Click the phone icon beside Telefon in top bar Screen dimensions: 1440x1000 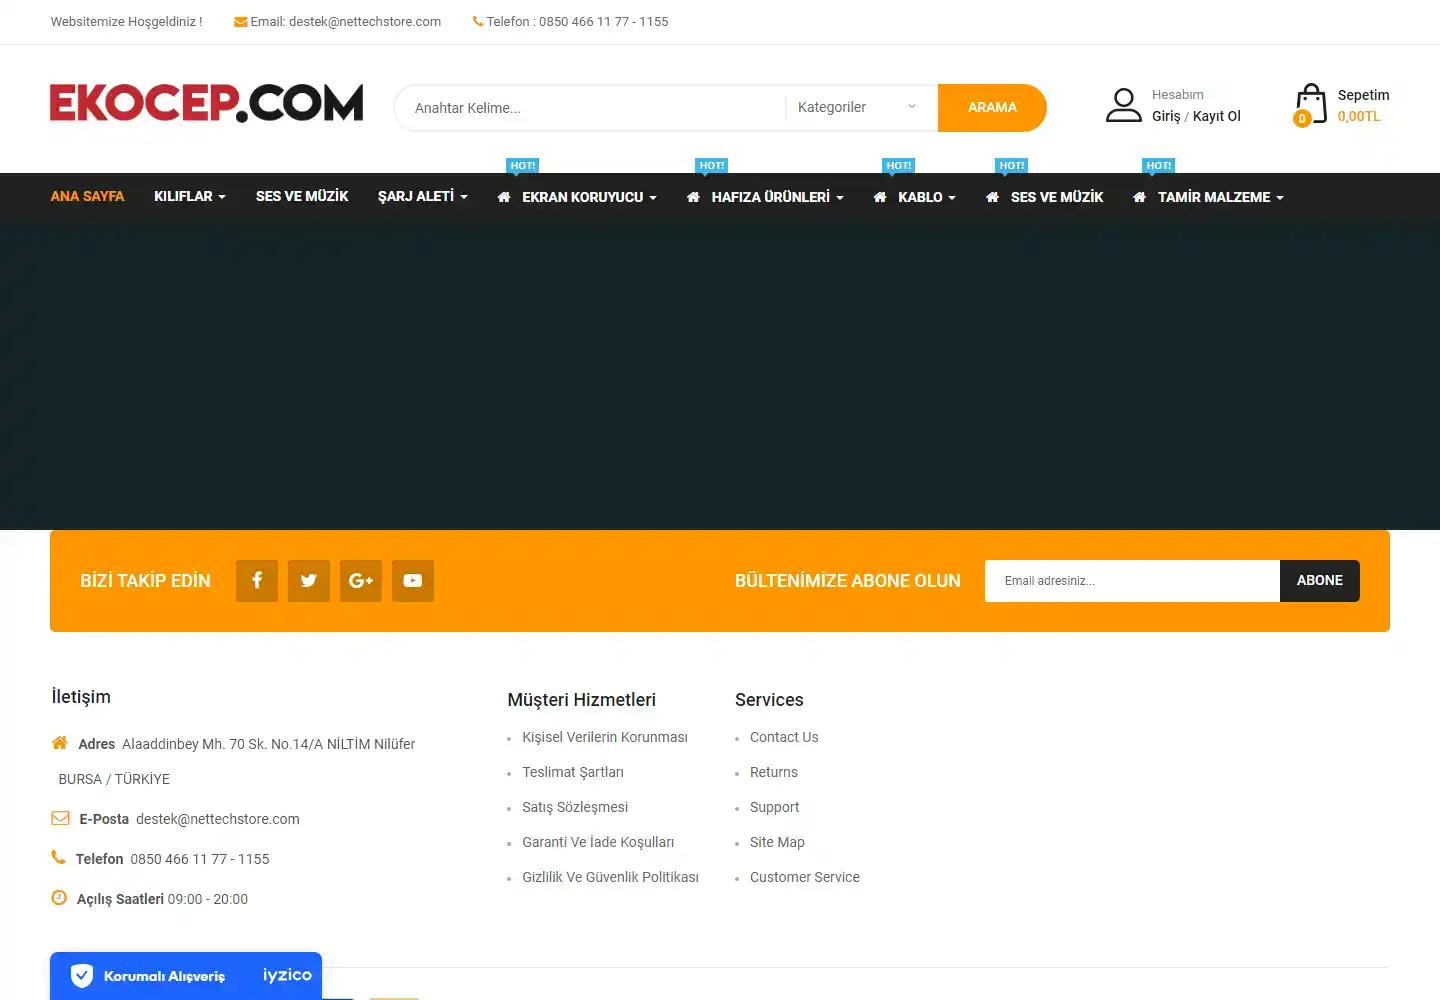tap(478, 21)
